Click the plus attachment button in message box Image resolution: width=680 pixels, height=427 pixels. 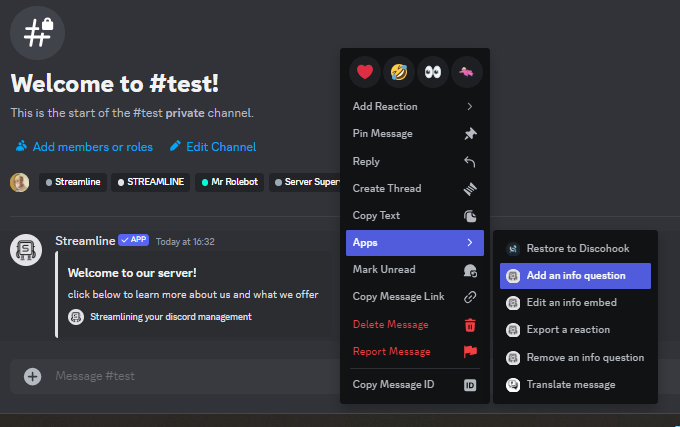(33, 376)
